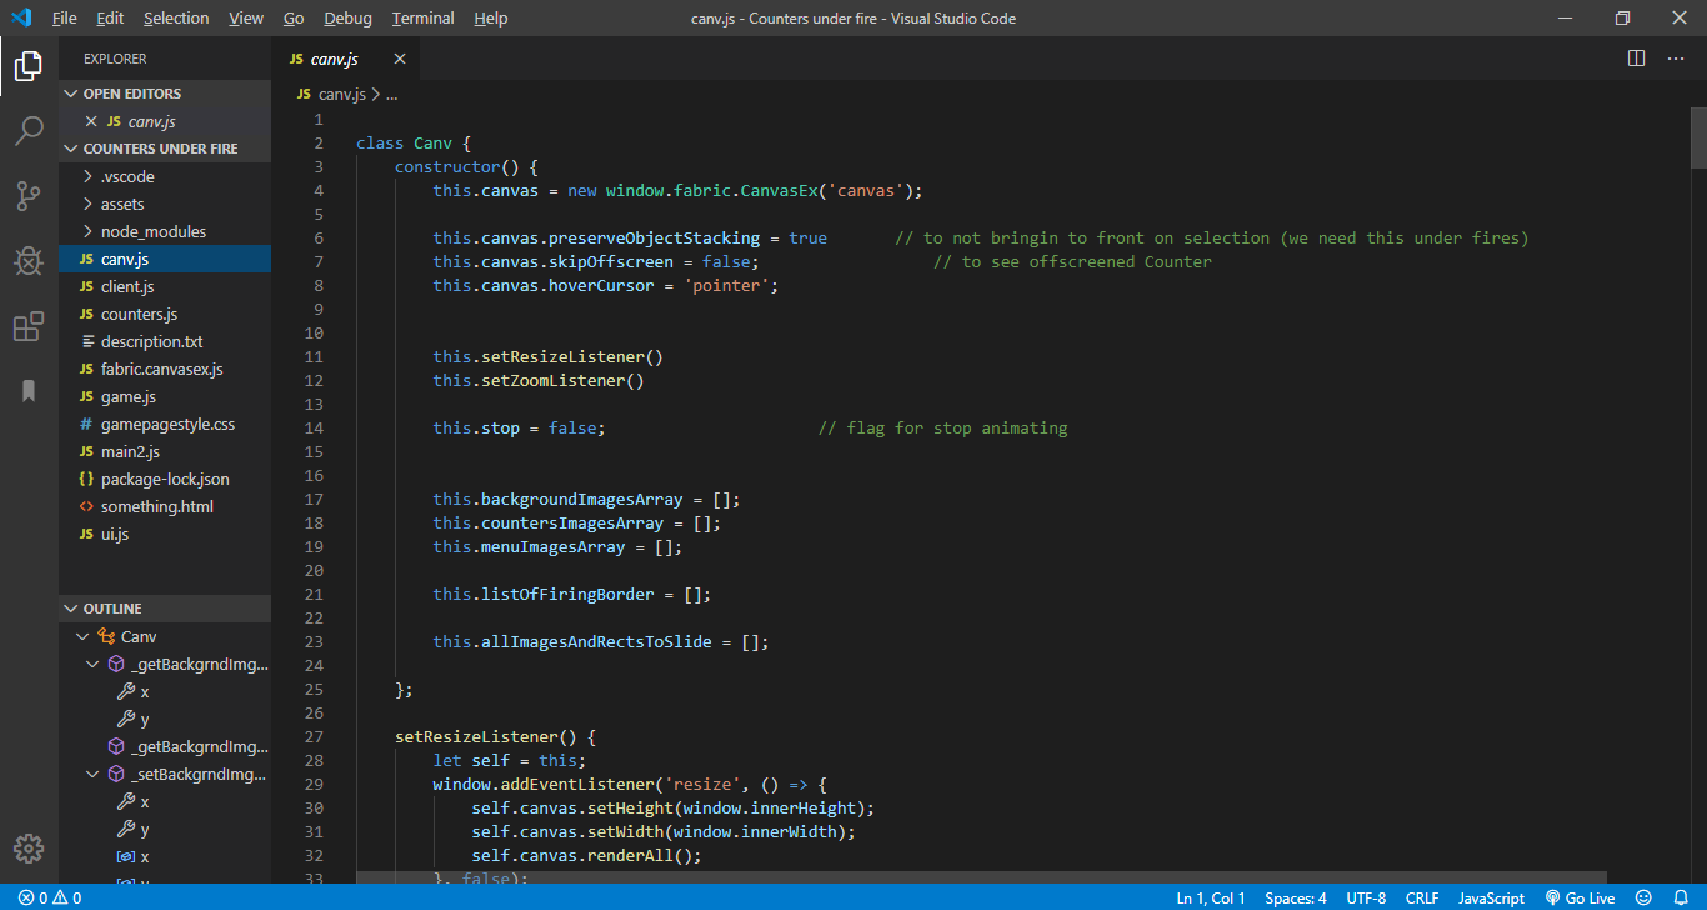Change language mode JavaScript in status bar
Image resolution: width=1707 pixels, height=910 pixels.
[x=1491, y=898]
